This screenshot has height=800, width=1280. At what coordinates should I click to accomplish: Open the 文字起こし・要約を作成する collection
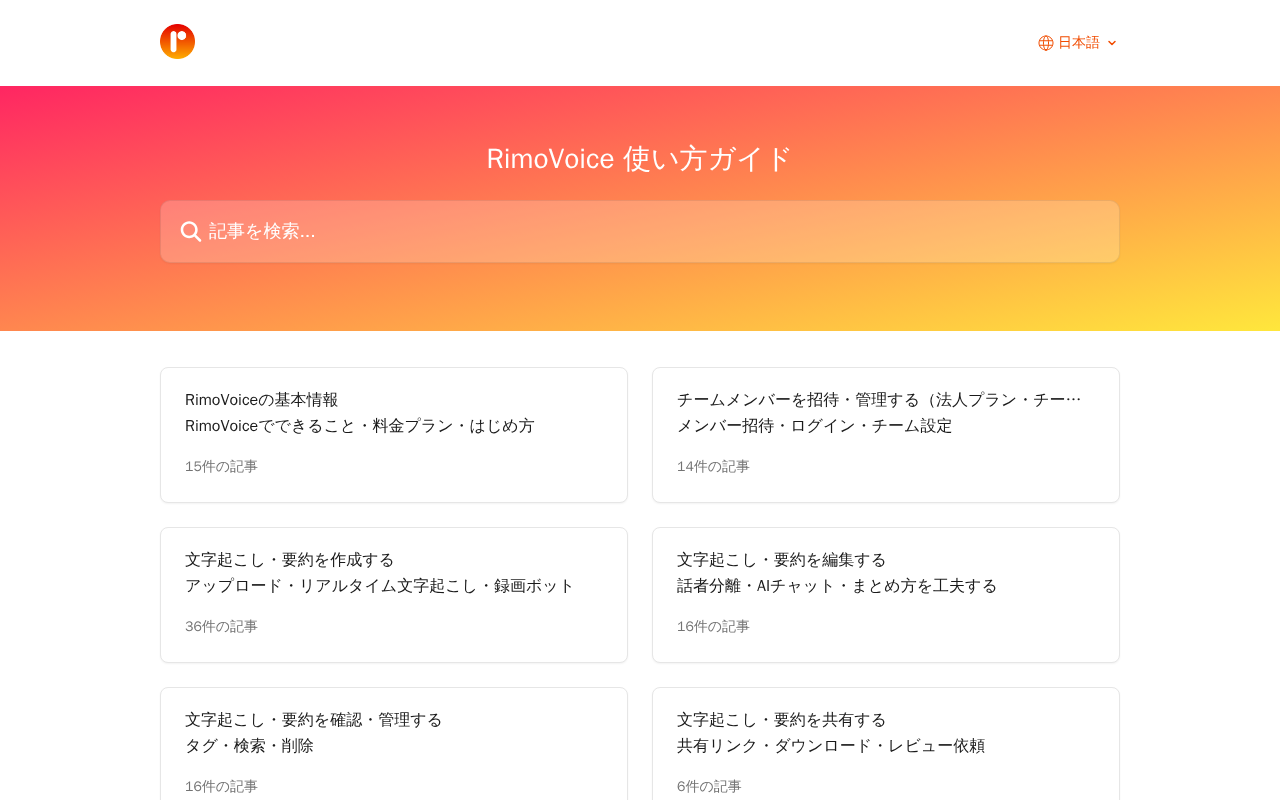click(394, 595)
